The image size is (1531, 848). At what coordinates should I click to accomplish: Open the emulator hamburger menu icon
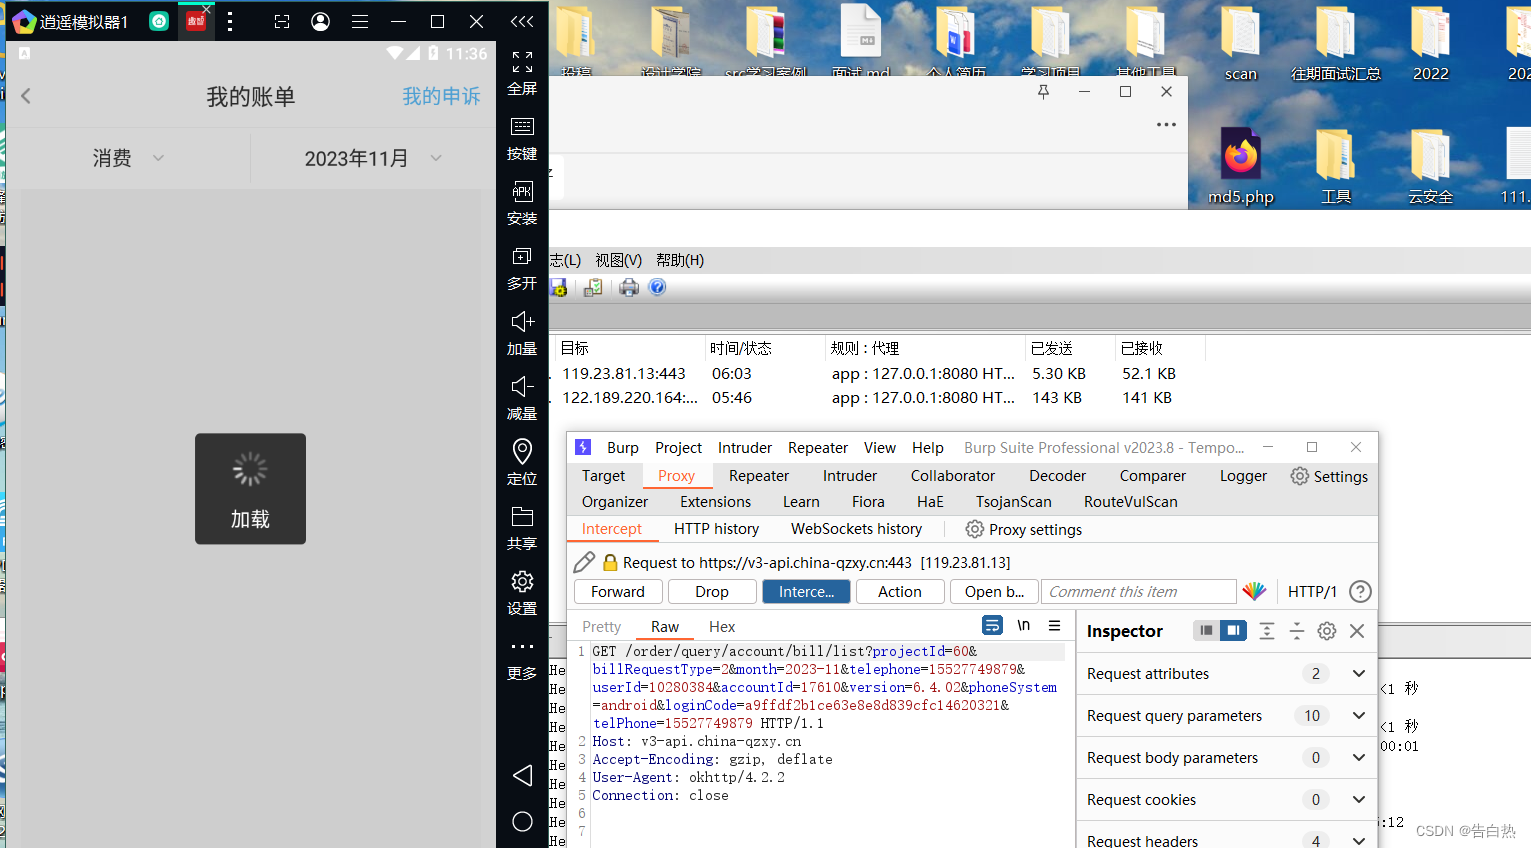click(360, 21)
